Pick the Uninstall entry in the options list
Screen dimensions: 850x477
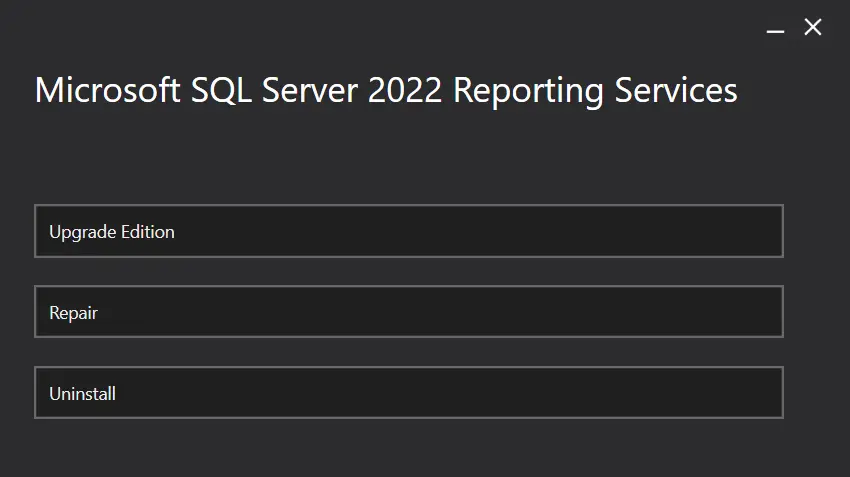point(409,392)
